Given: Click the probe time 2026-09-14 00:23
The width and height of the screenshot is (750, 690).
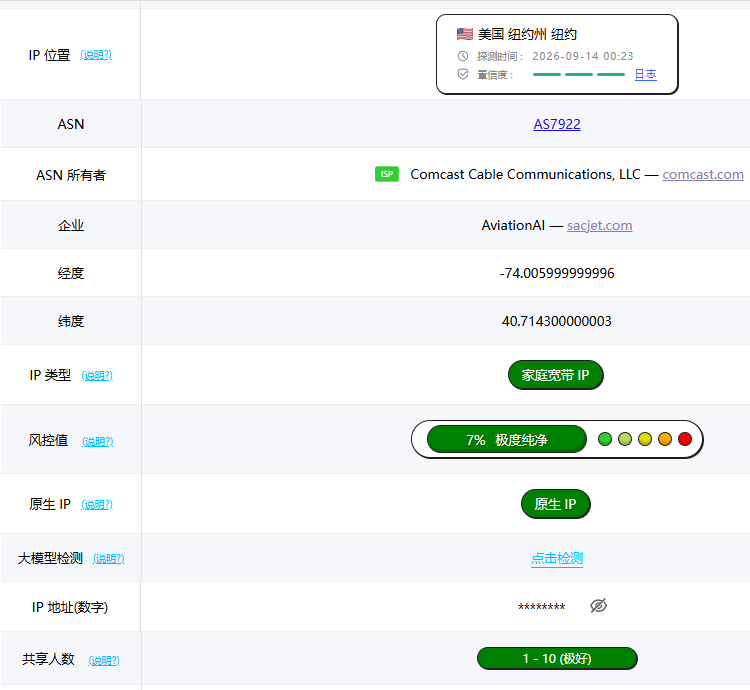Looking at the screenshot, I should (x=583, y=56).
